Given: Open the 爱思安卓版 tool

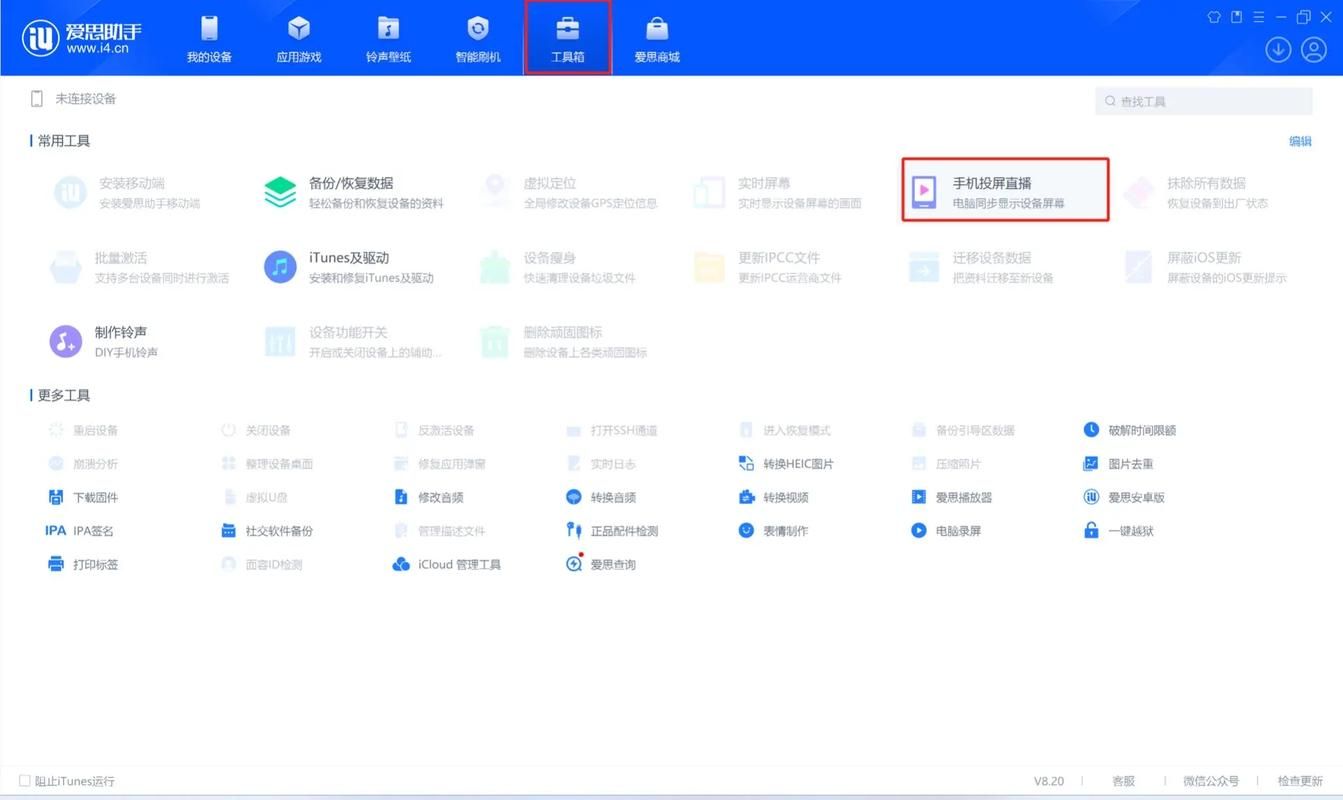Looking at the screenshot, I should click(1124, 497).
